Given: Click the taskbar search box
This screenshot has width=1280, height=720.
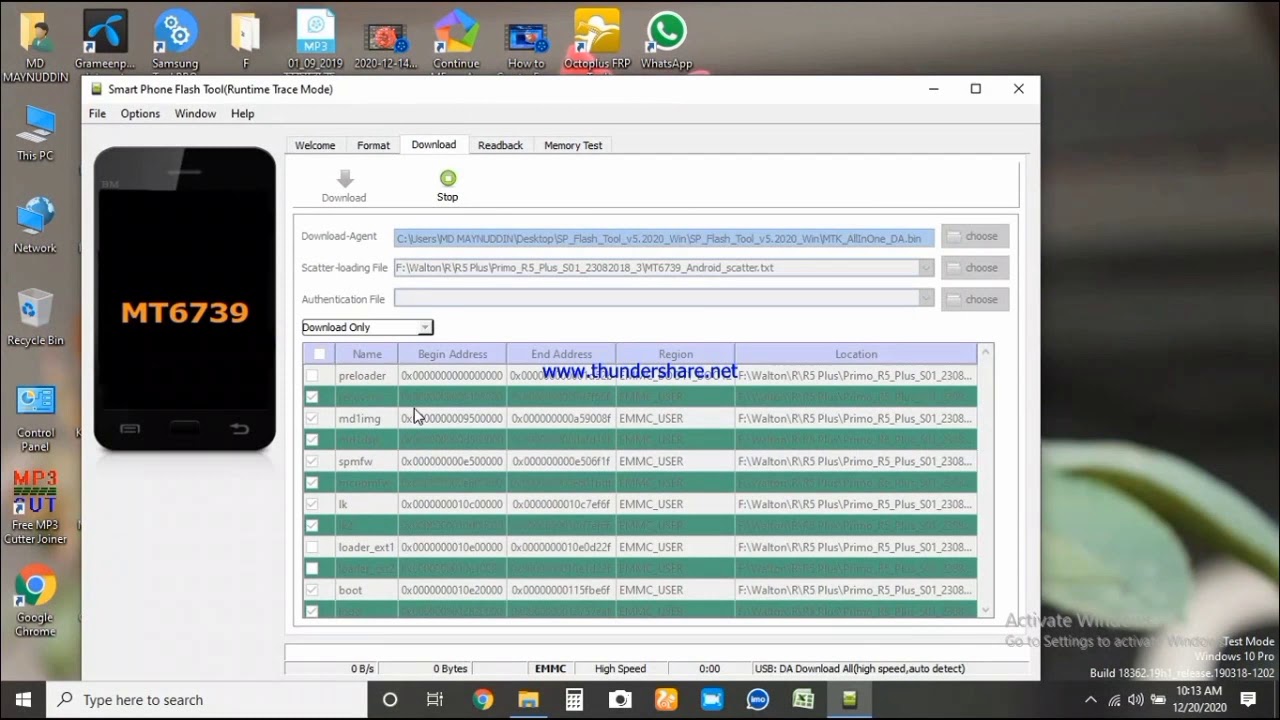Looking at the screenshot, I should tap(207, 700).
